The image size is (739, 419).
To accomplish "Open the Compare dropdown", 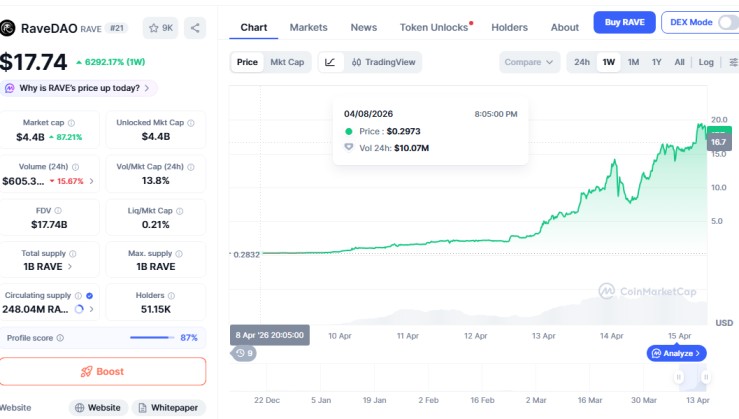I will click(529, 62).
